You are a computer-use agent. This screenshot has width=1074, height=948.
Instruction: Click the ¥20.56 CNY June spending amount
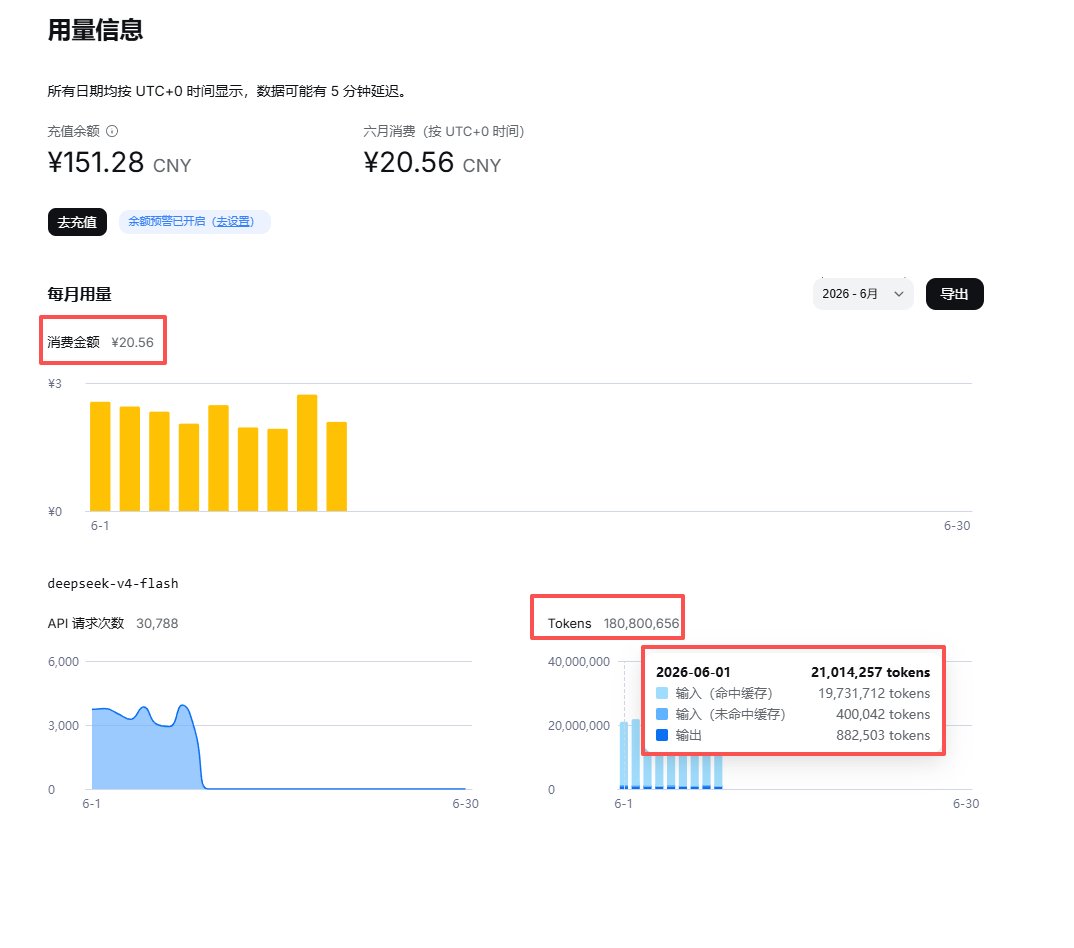click(x=432, y=163)
